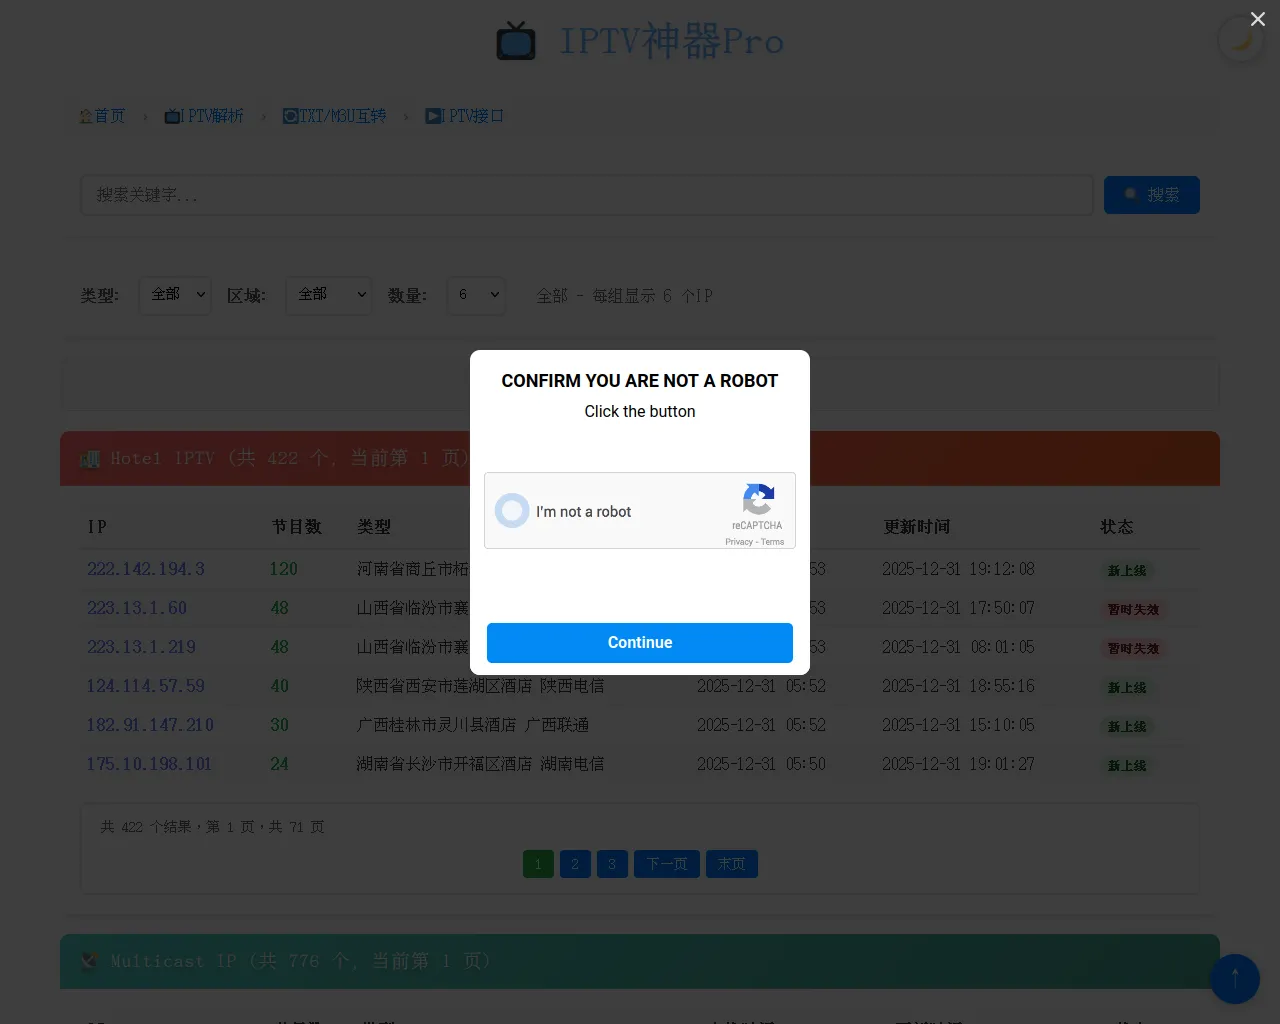Screen dimensions: 1280x1024
Task: Click the 暂时失效 badge for 223.13.1.60
Action: pos(1133,610)
